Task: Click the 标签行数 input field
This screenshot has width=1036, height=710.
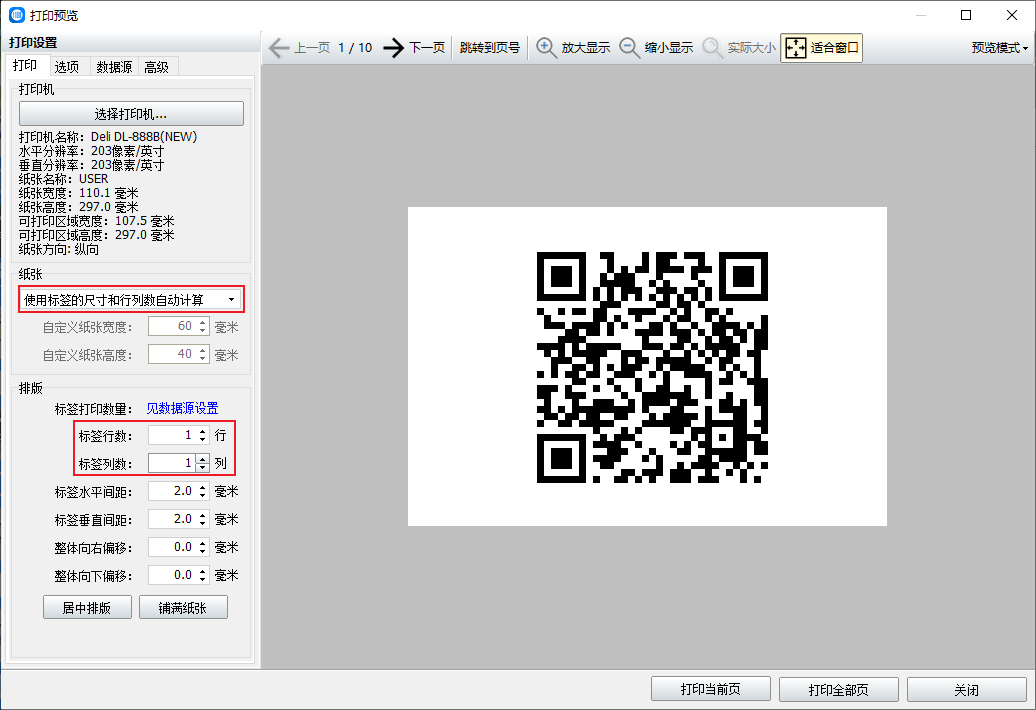Action: coord(172,435)
